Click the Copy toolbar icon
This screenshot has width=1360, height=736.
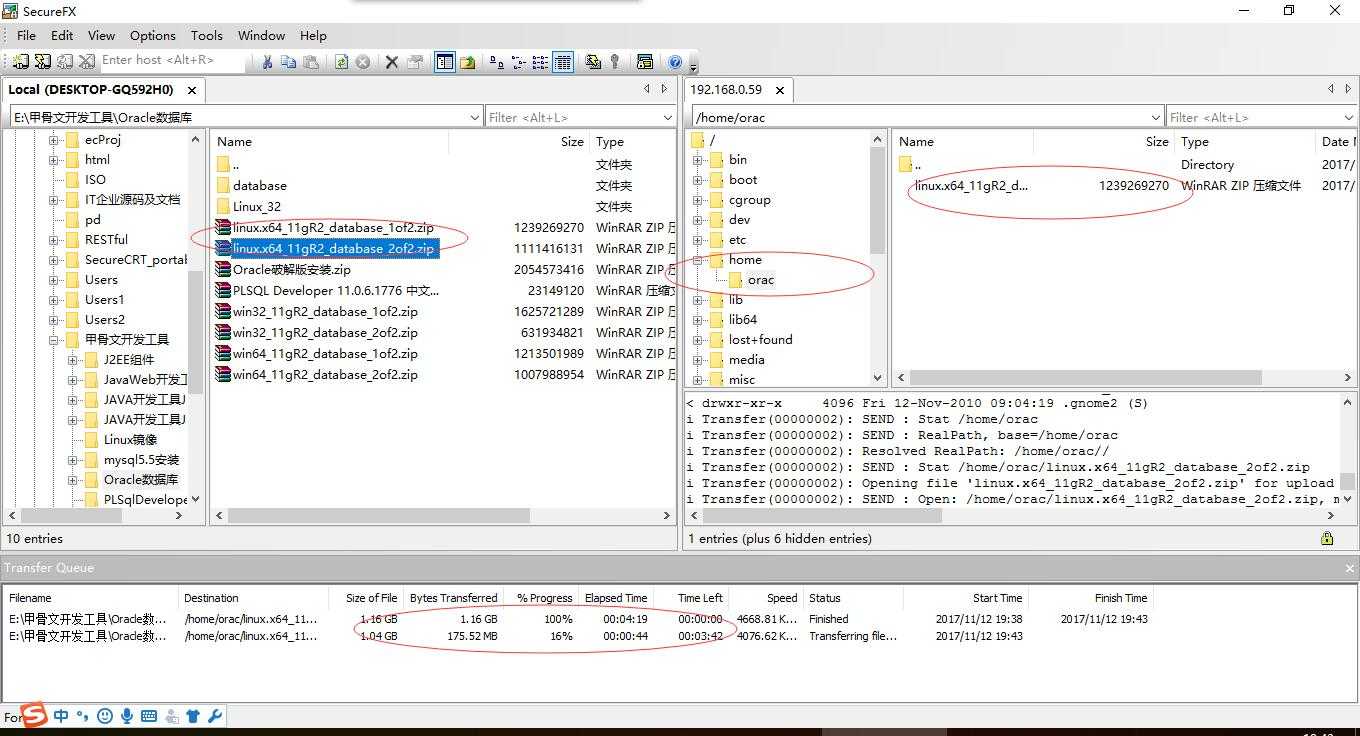[288, 62]
